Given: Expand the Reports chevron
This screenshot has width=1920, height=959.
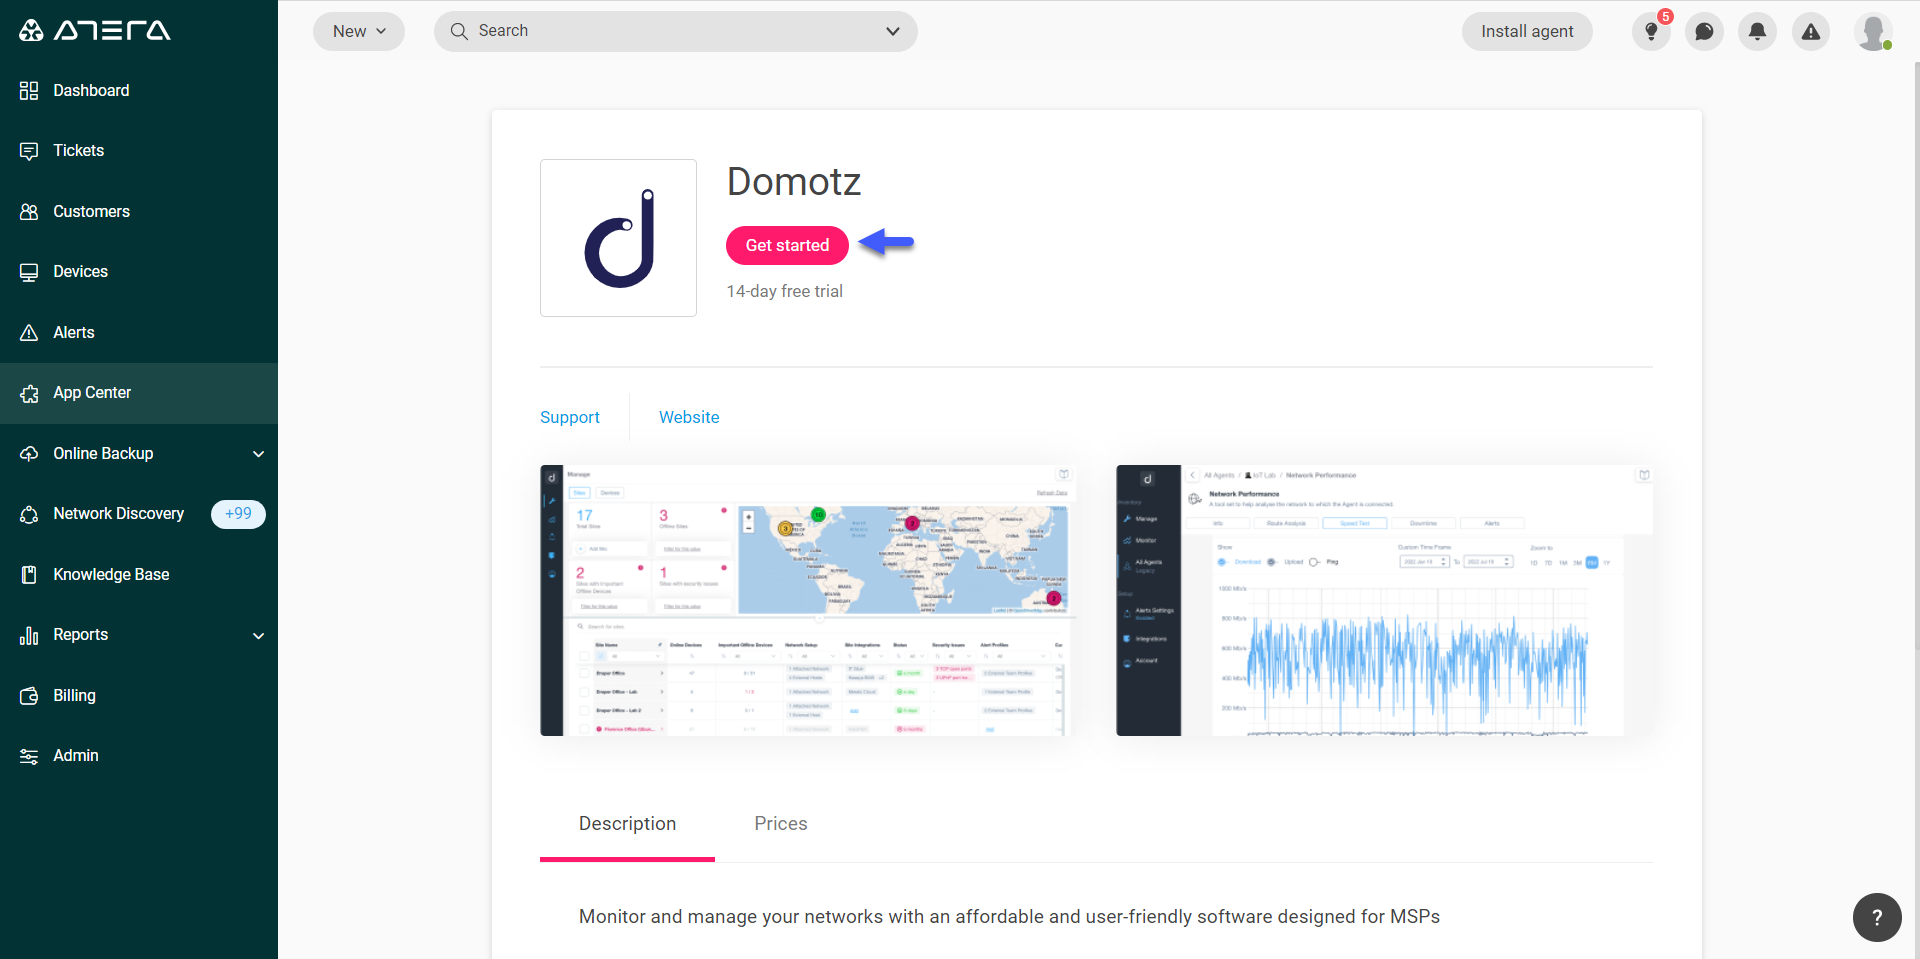Looking at the screenshot, I should [x=259, y=636].
